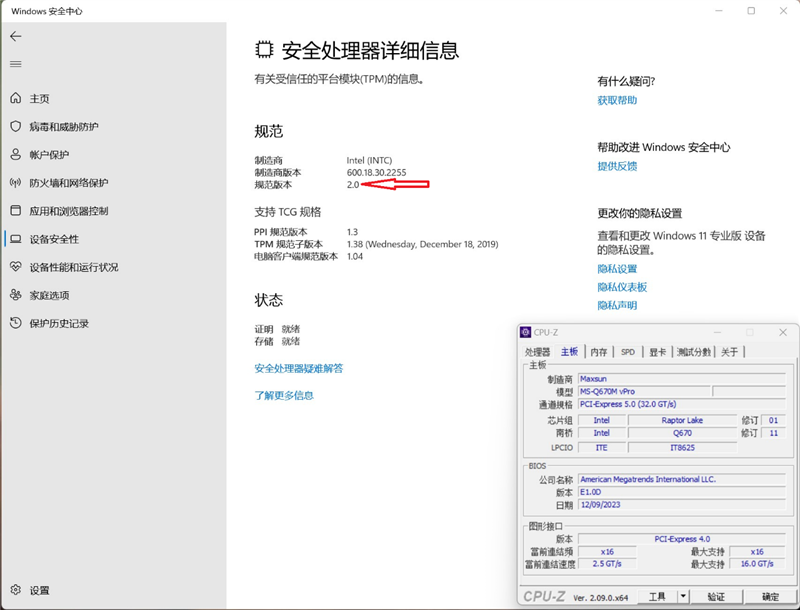Click the protection history clock icon
The image size is (800, 610).
(x=16, y=323)
